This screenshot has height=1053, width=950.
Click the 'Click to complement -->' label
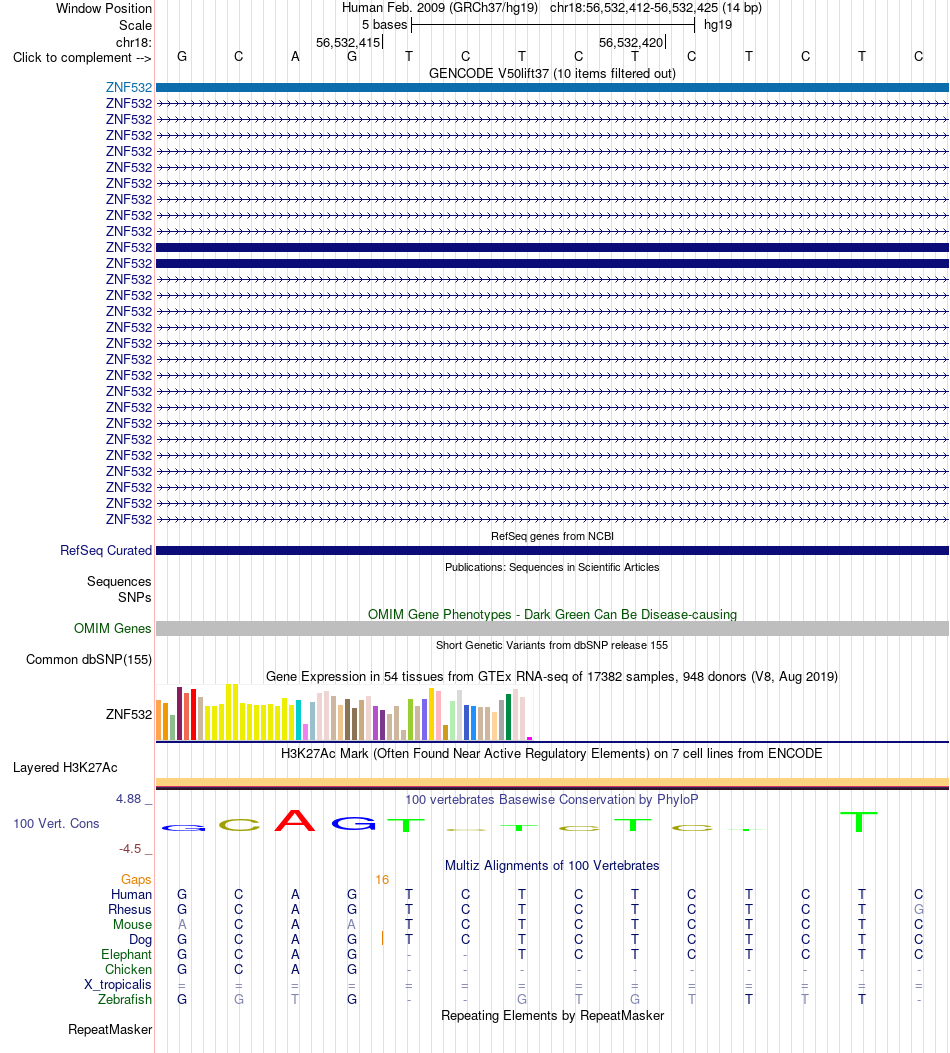pos(82,58)
